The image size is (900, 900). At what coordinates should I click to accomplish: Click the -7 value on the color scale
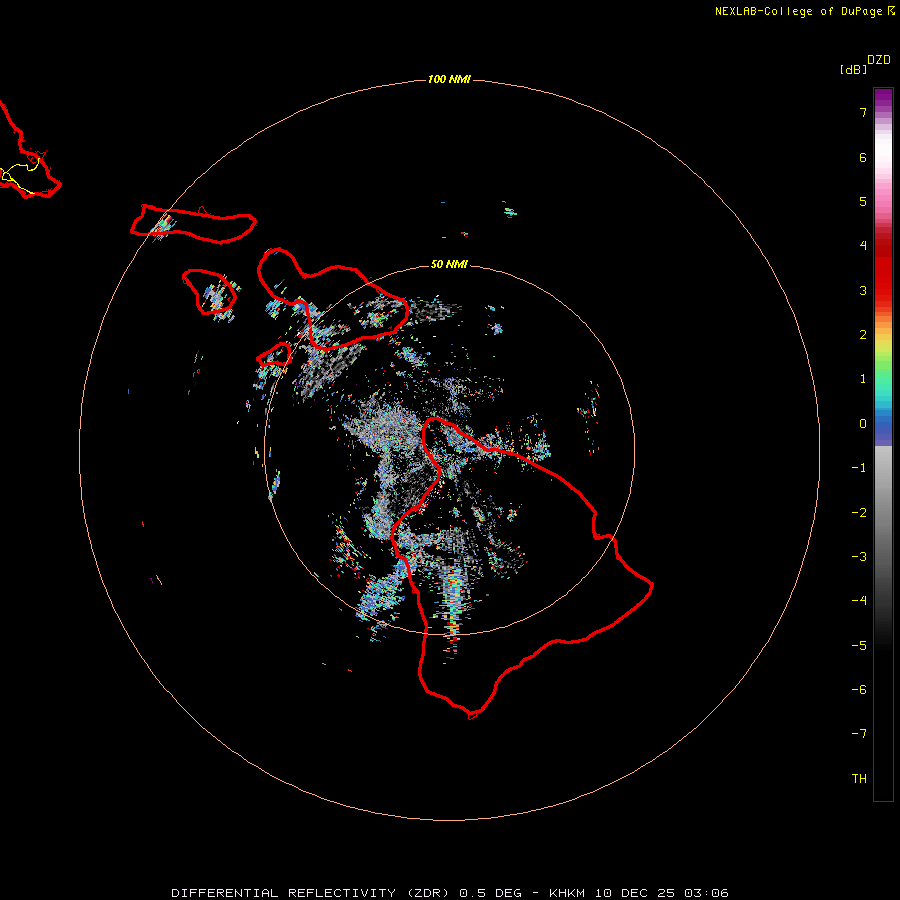pos(859,734)
